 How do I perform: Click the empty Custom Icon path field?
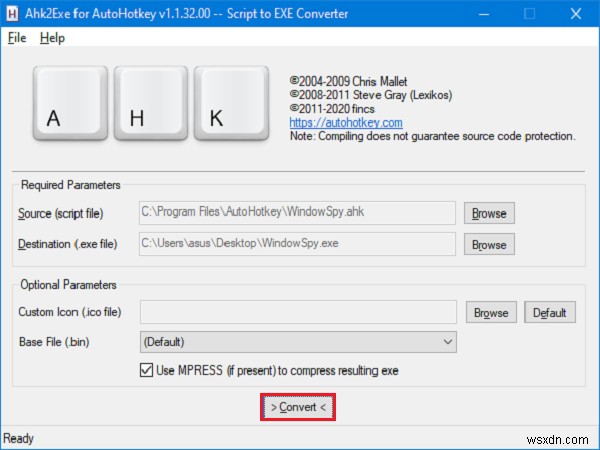[x=298, y=312]
